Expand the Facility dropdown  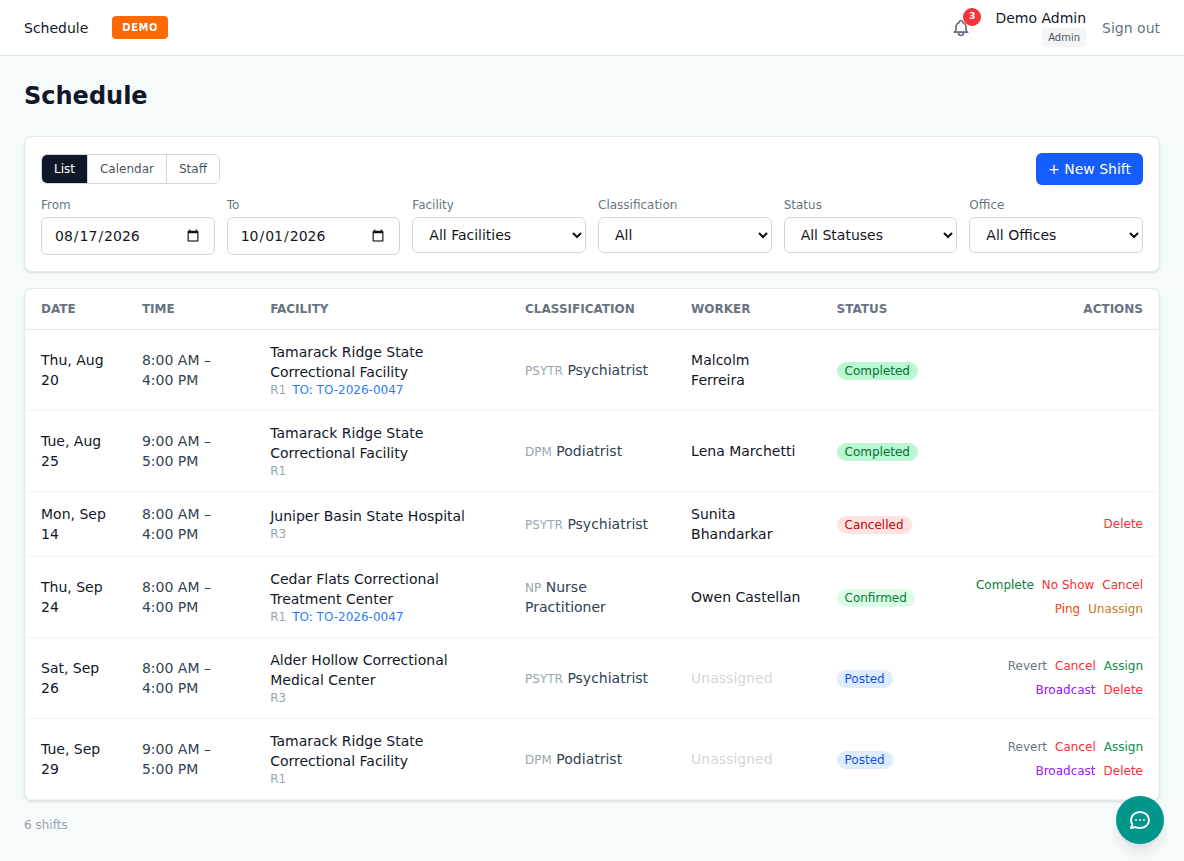(498, 235)
